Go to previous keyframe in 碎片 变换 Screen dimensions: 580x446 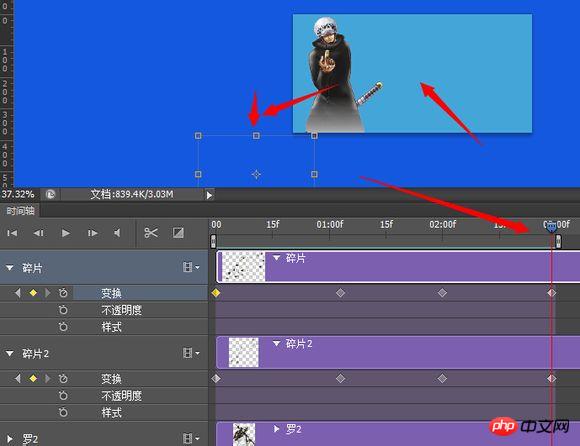pos(17,293)
